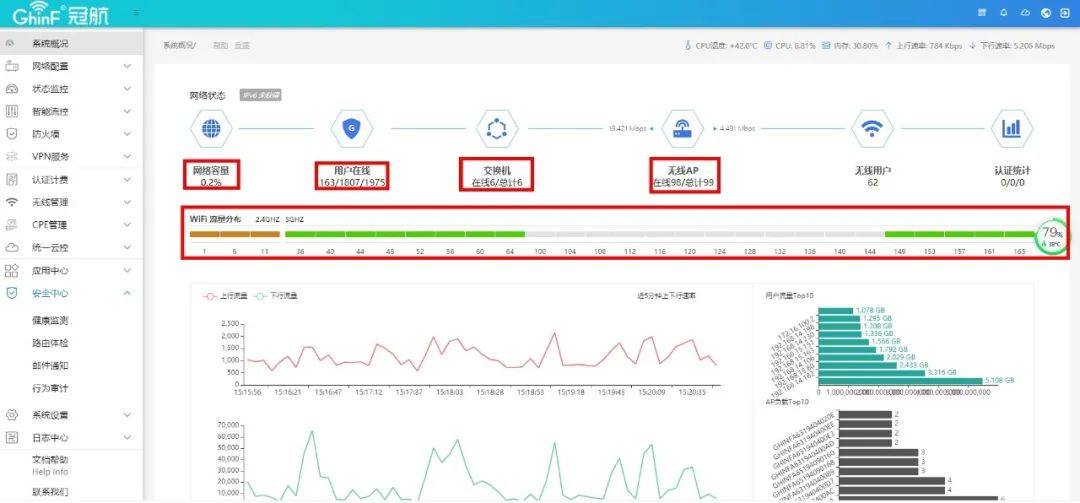Click the 统一云控 cloud icon in sidebar

coord(11,247)
